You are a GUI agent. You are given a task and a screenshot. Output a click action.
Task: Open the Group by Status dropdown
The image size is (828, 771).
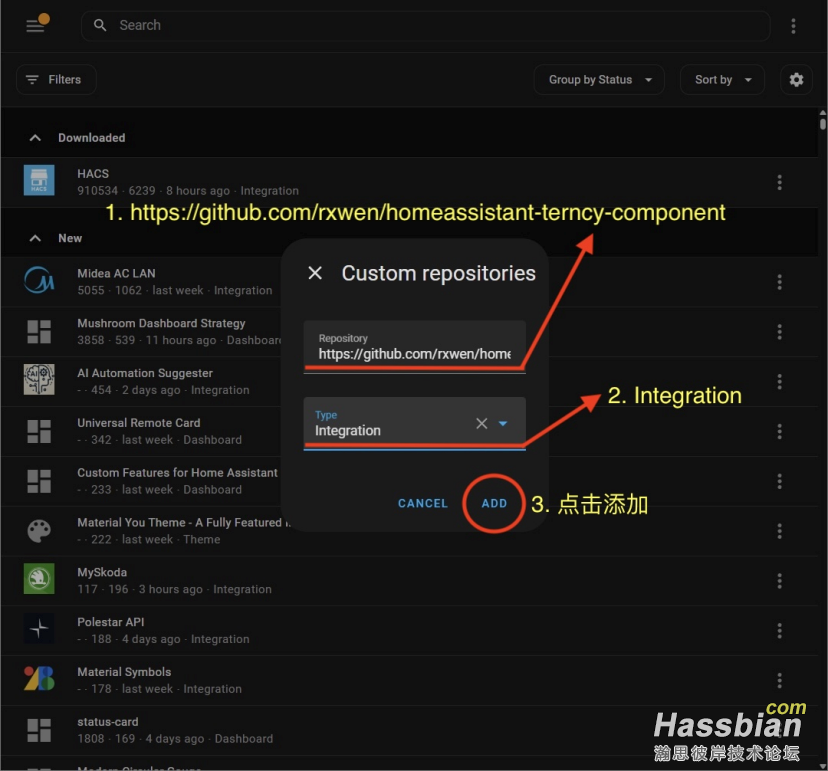599,80
